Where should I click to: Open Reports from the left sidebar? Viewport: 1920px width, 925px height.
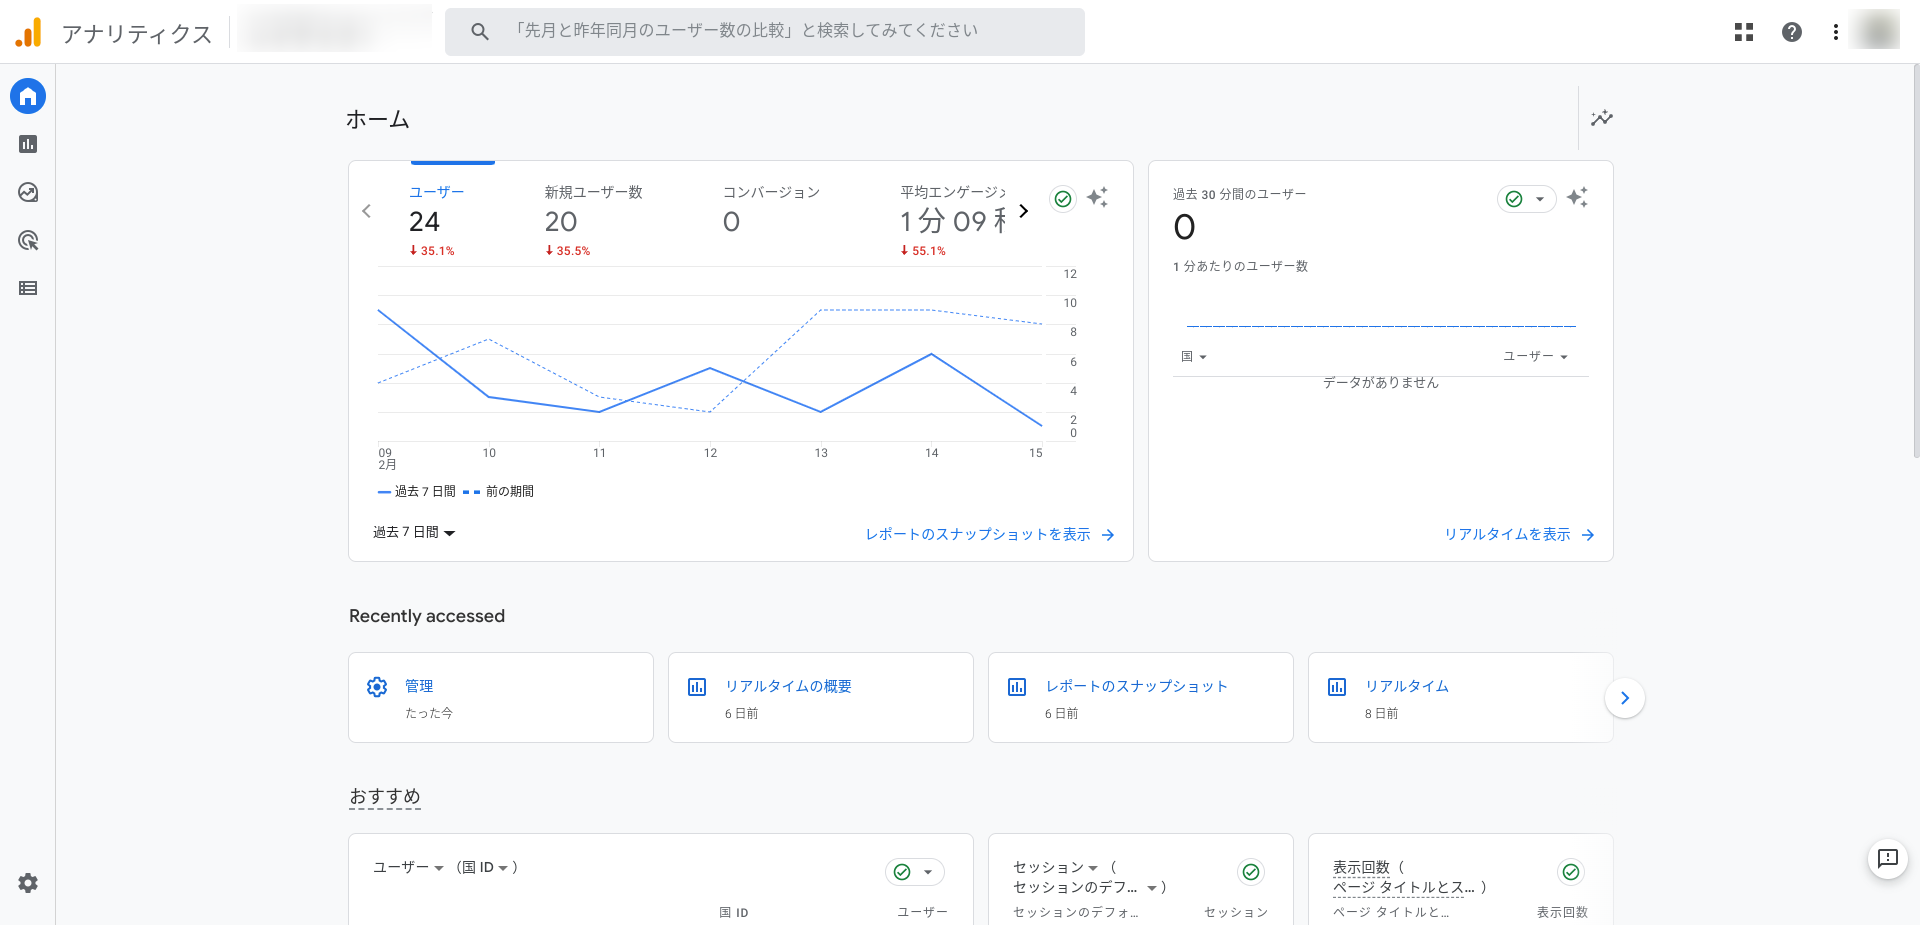[x=28, y=144]
